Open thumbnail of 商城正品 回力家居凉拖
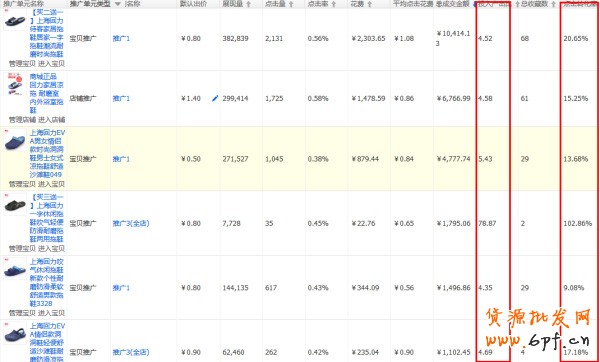Image resolution: width=600 pixels, height=362 pixels. 15,84
